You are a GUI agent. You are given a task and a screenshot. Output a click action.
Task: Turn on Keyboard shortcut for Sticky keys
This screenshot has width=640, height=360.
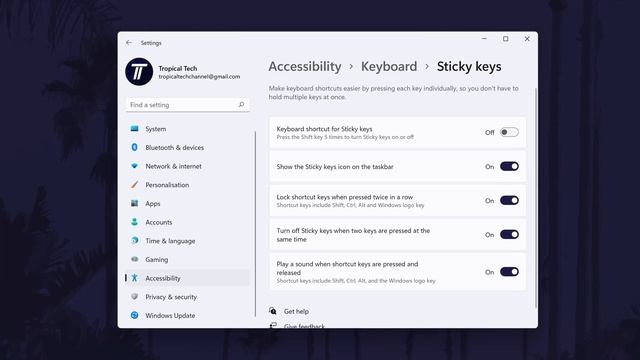point(509,132)
